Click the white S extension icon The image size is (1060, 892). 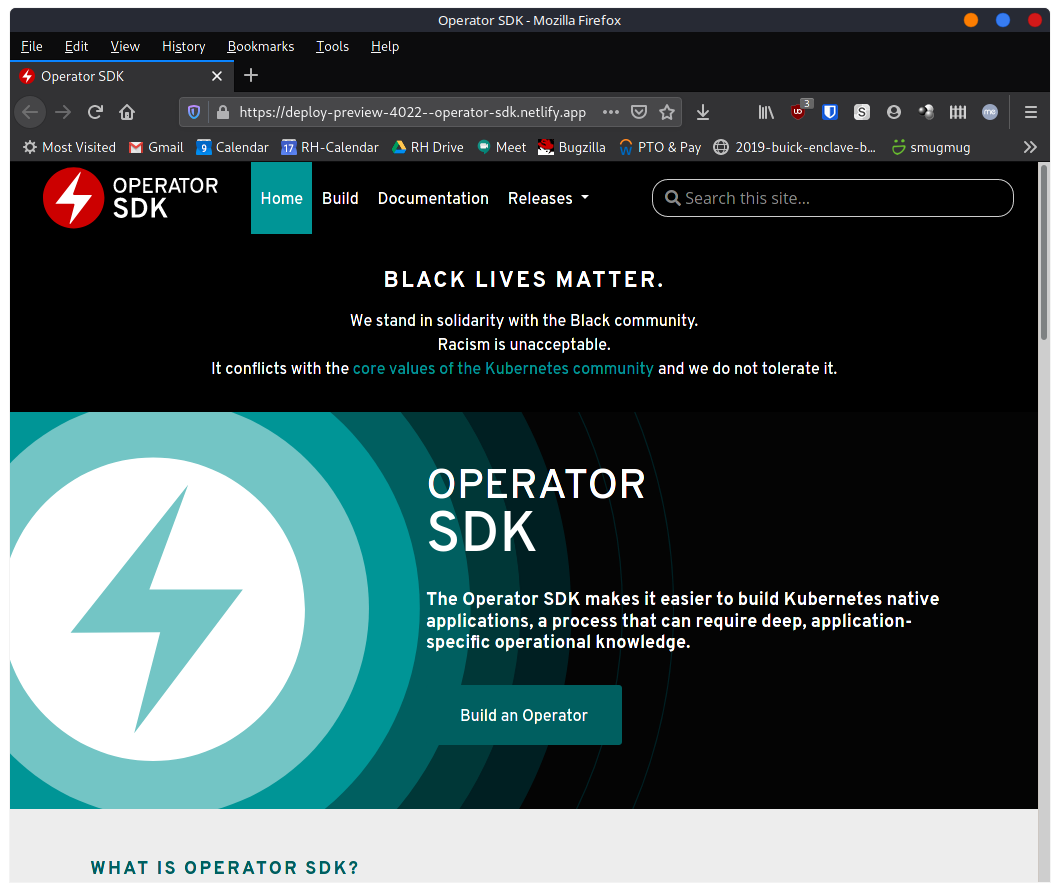pyautogui.click(x=862, y=112)
